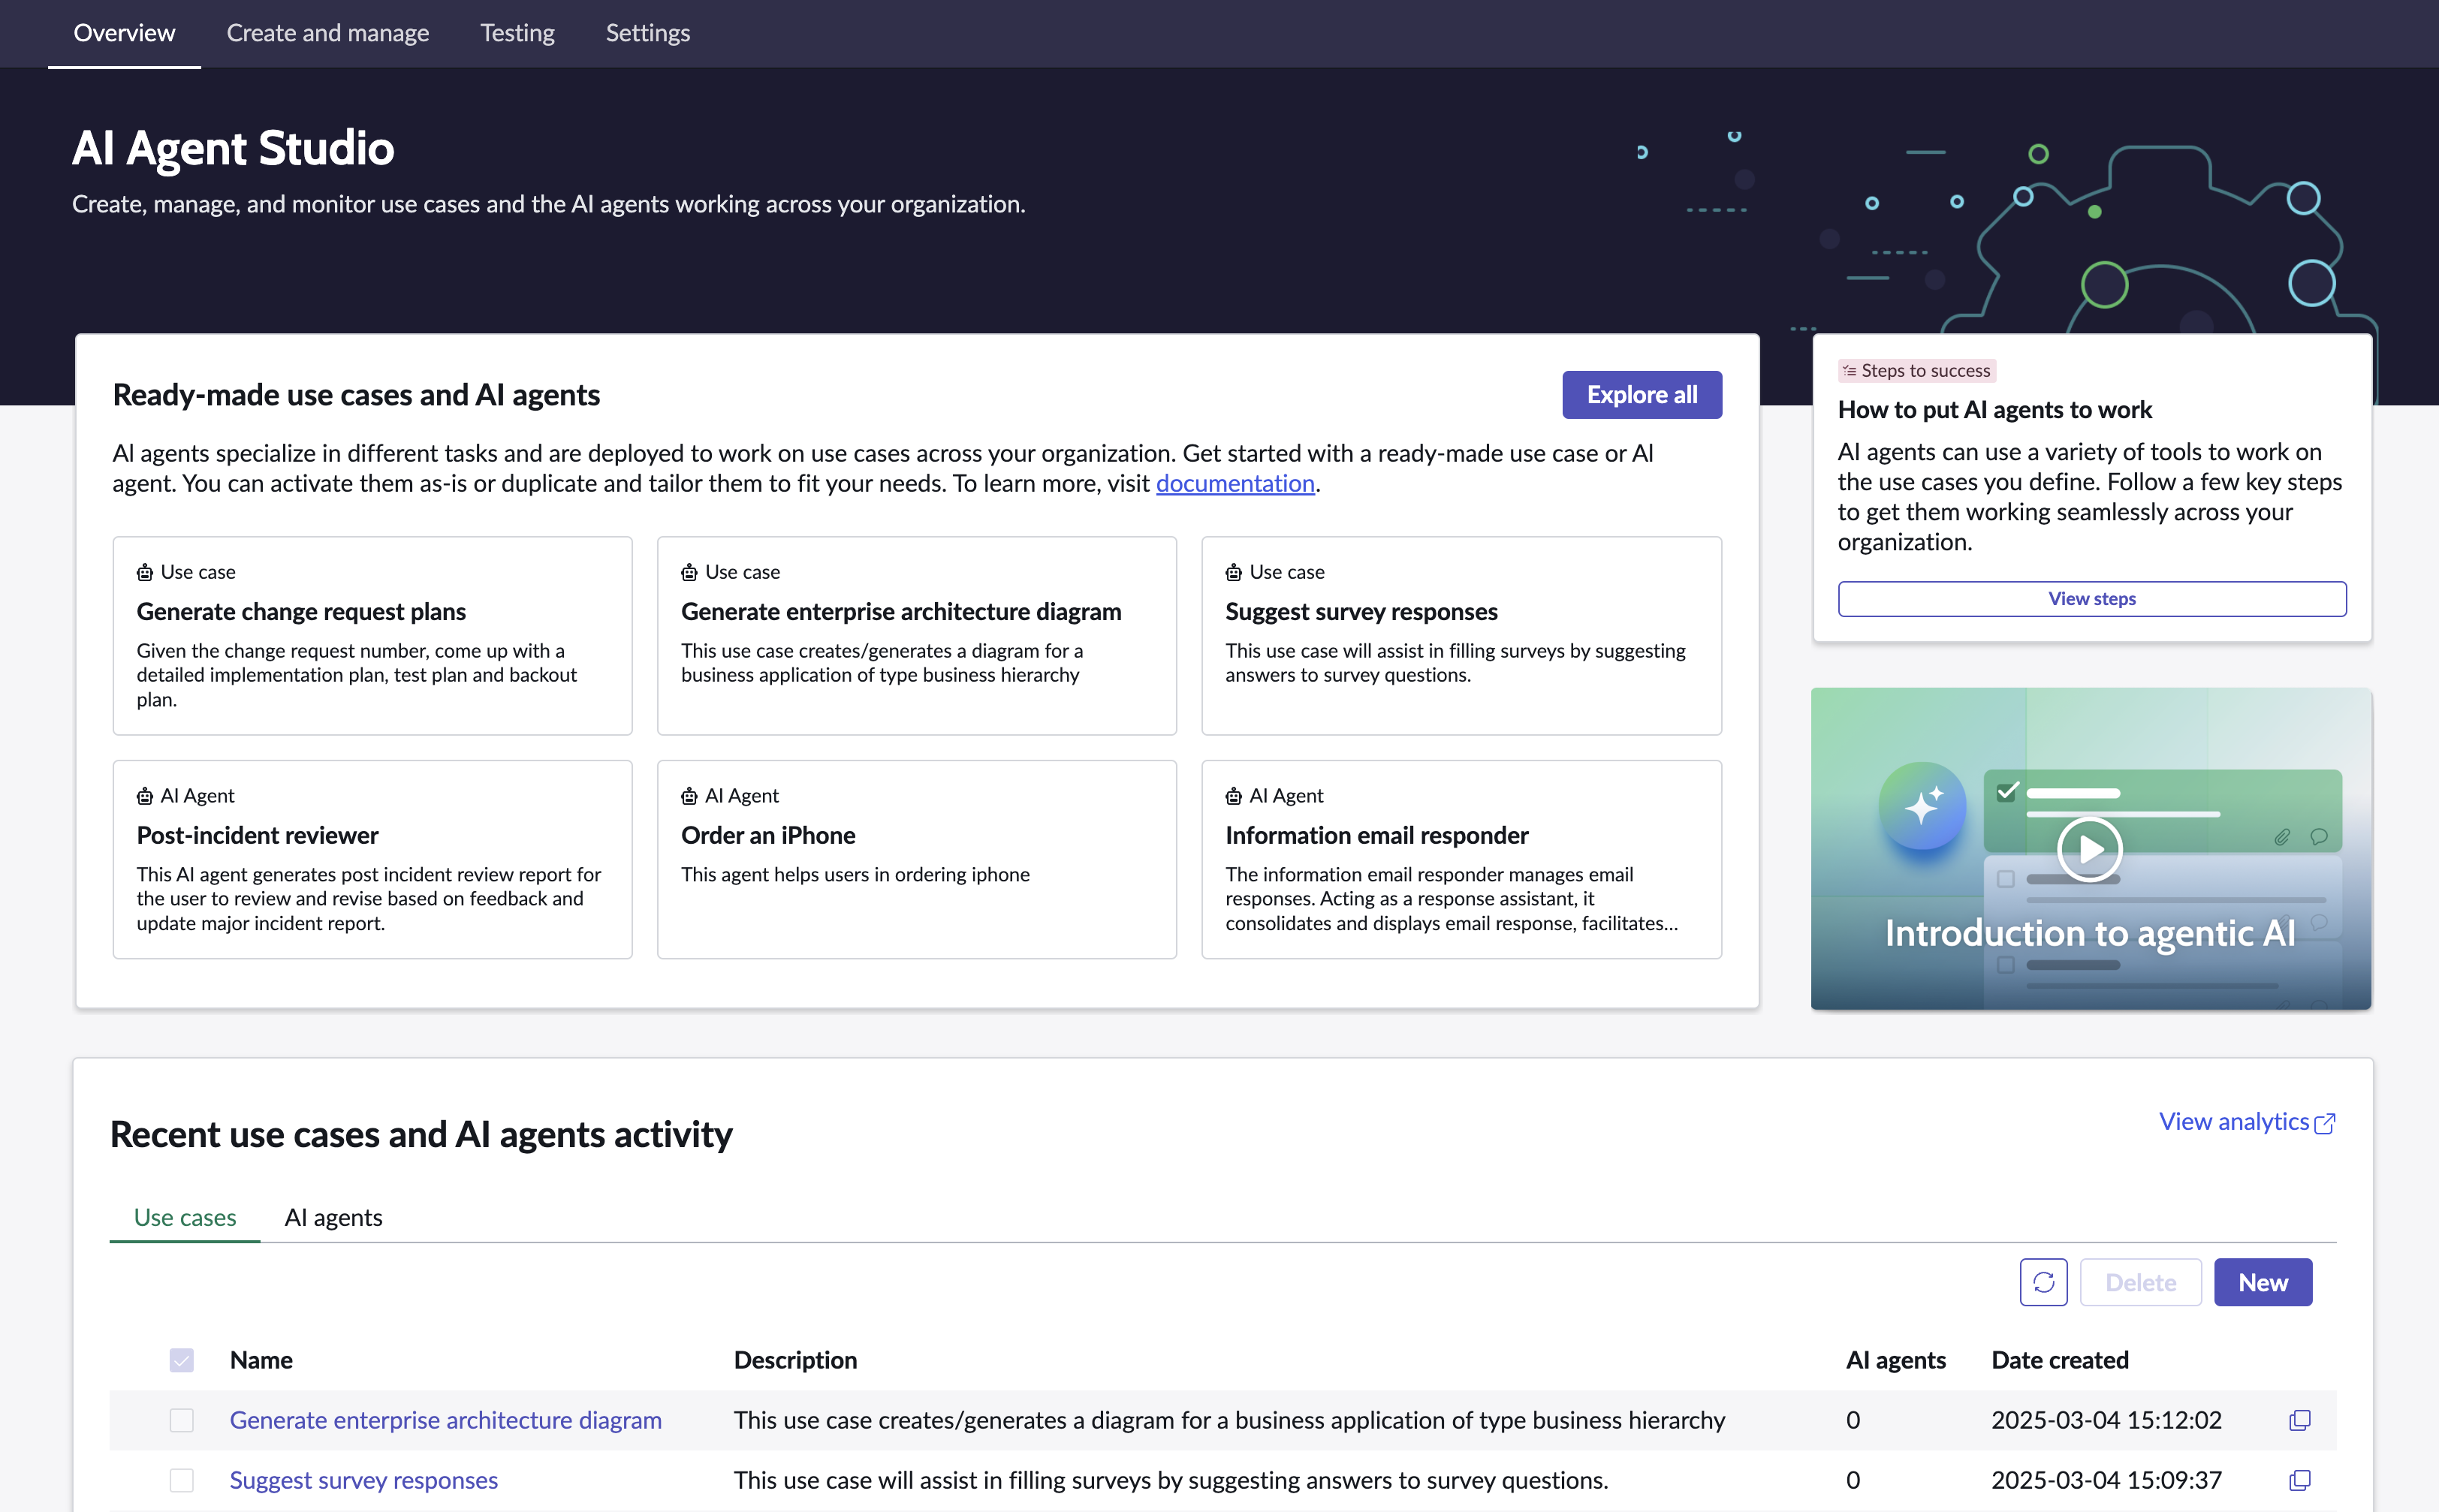Click the Description column header
This screenshot has height=1512, width=2439.
coord(795,1360)
